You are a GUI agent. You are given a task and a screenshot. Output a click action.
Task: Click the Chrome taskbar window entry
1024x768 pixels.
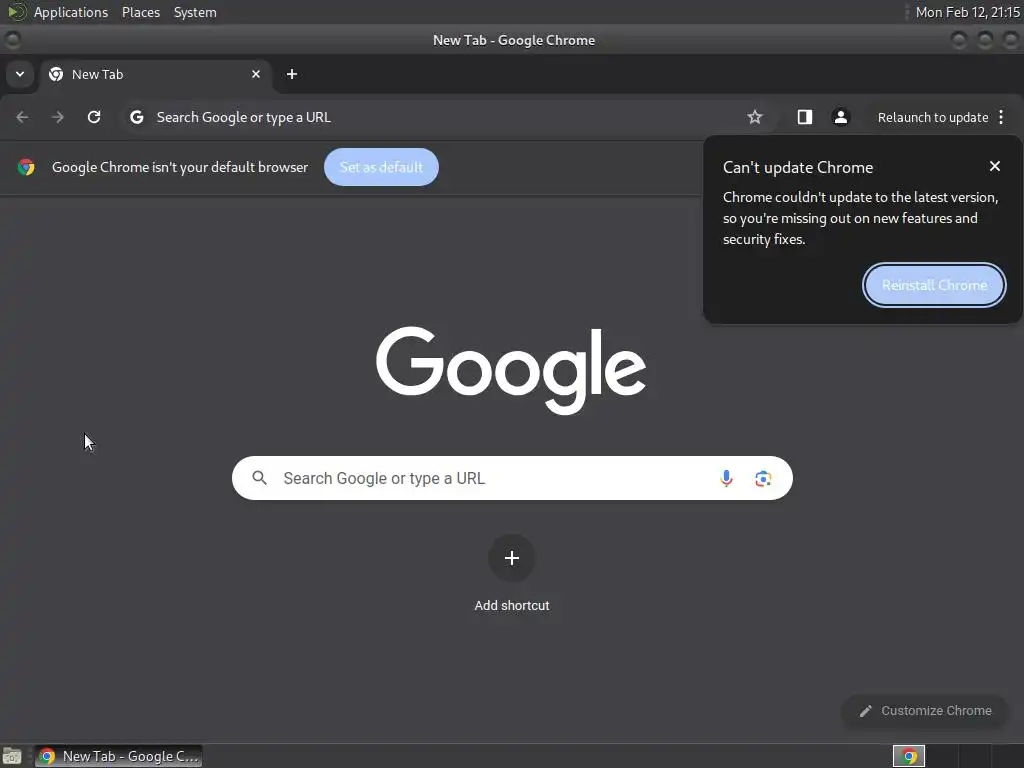118,756
